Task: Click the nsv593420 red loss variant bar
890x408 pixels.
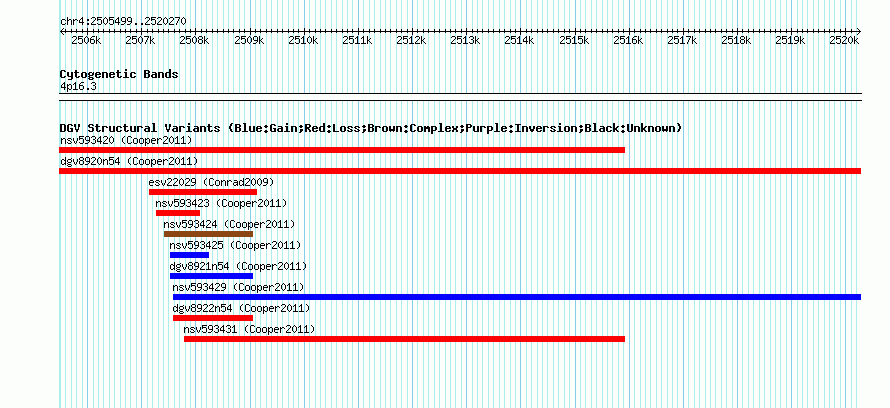Action: pyautogui.click(x=342, y=150)
